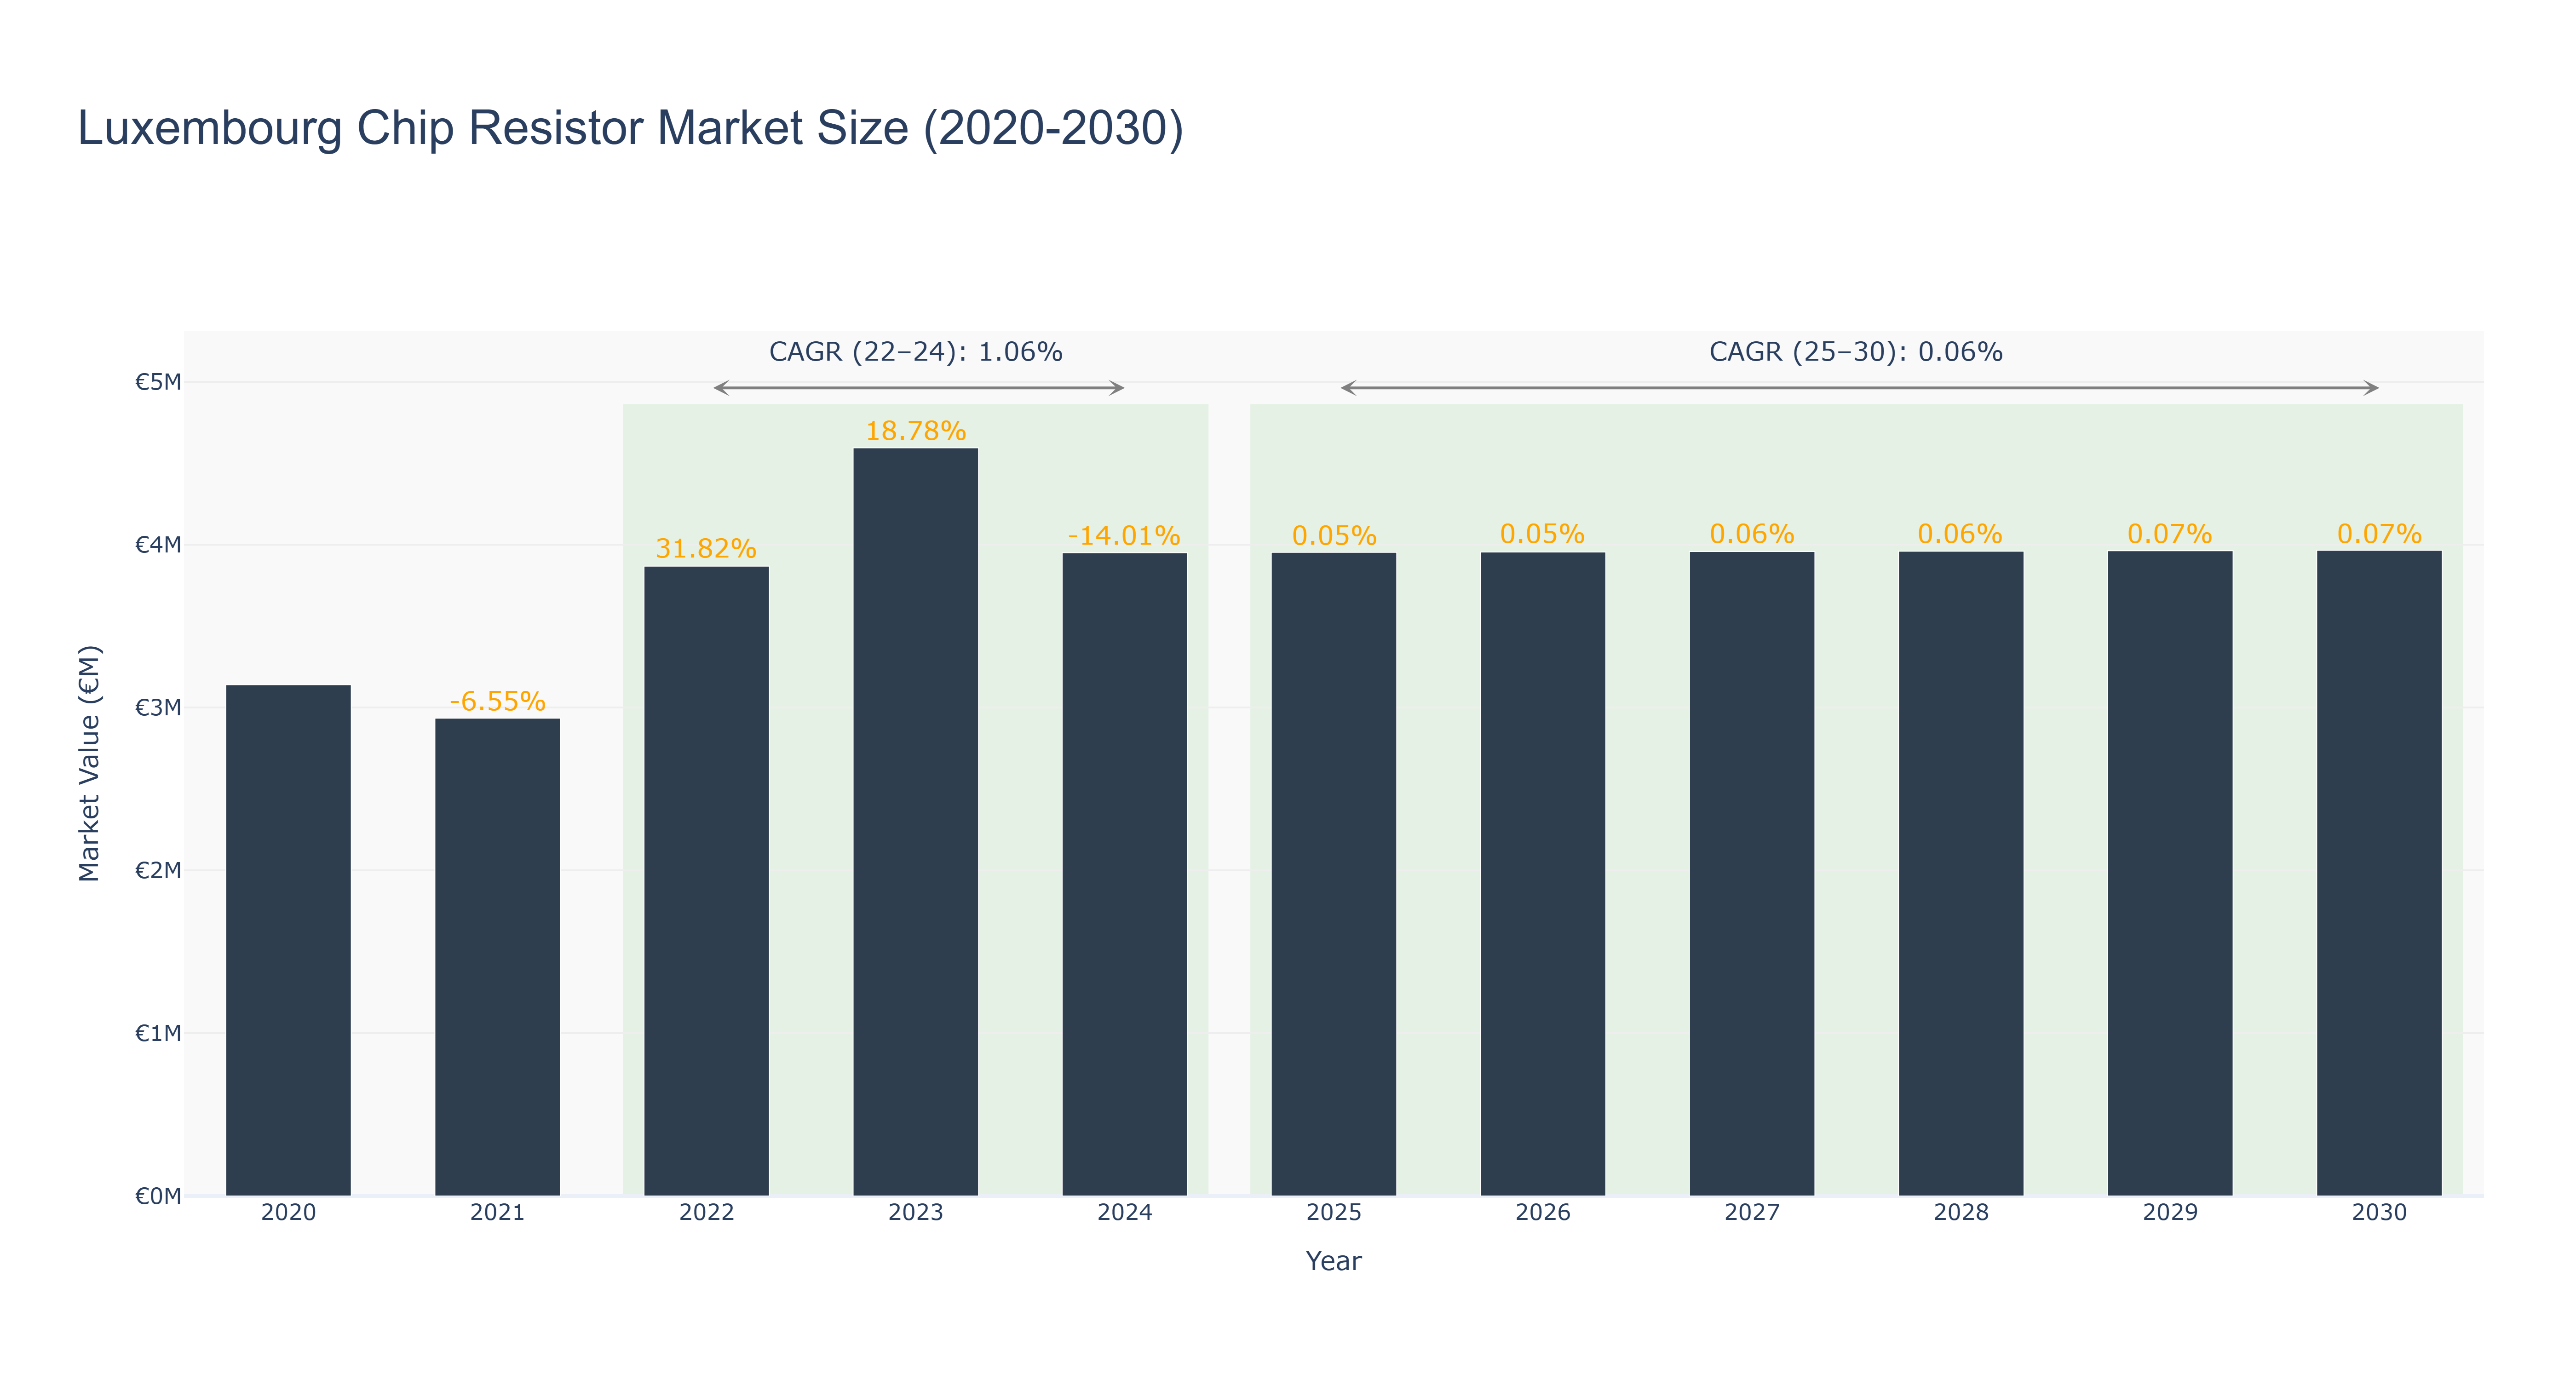The height and width of the screenshot is (1380, 2576).
Task: Click the "0.06%" label above 2028
Action: pos(1960,534)
